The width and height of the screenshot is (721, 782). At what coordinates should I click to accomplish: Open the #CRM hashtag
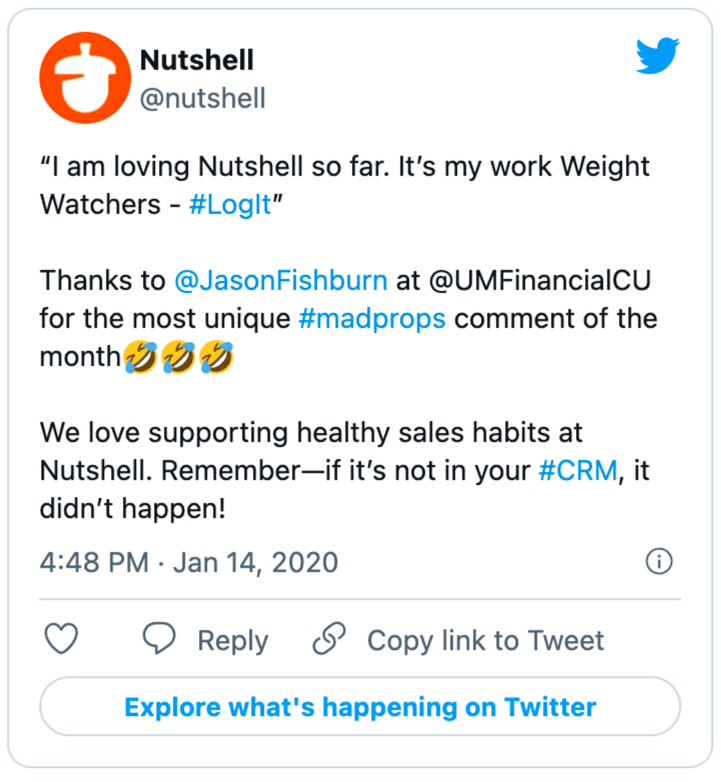(578, 471)
